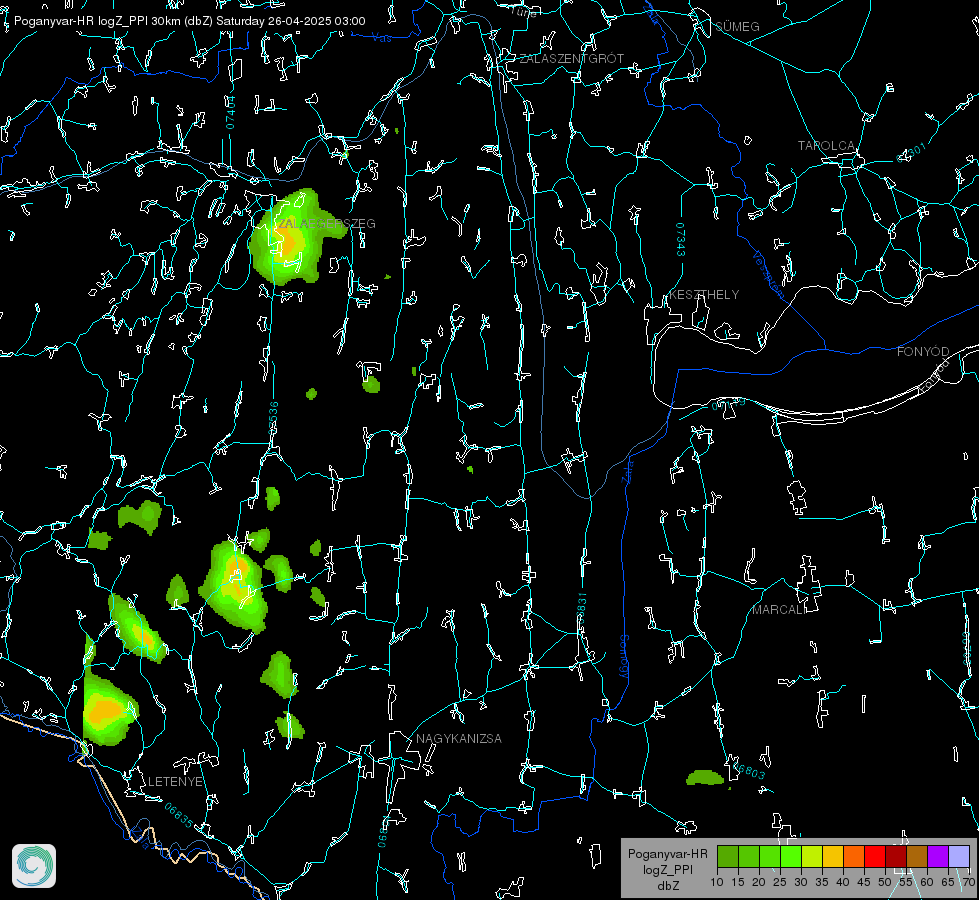Select the ZALASZENTGRÓT city label

tap(572, 59)
